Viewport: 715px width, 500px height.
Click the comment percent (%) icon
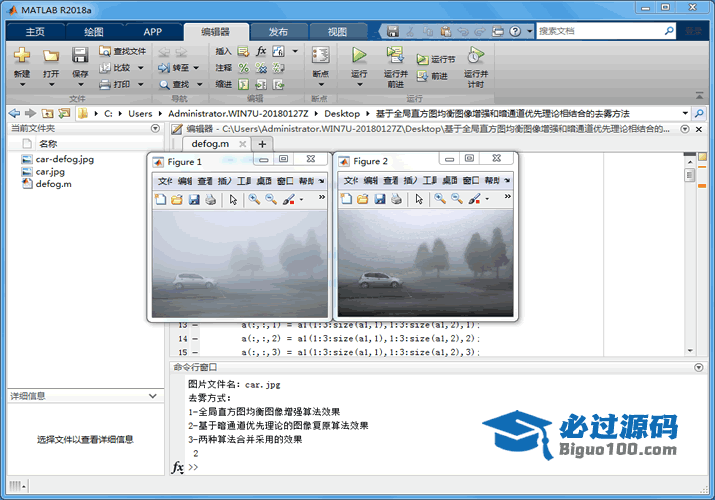244,68
